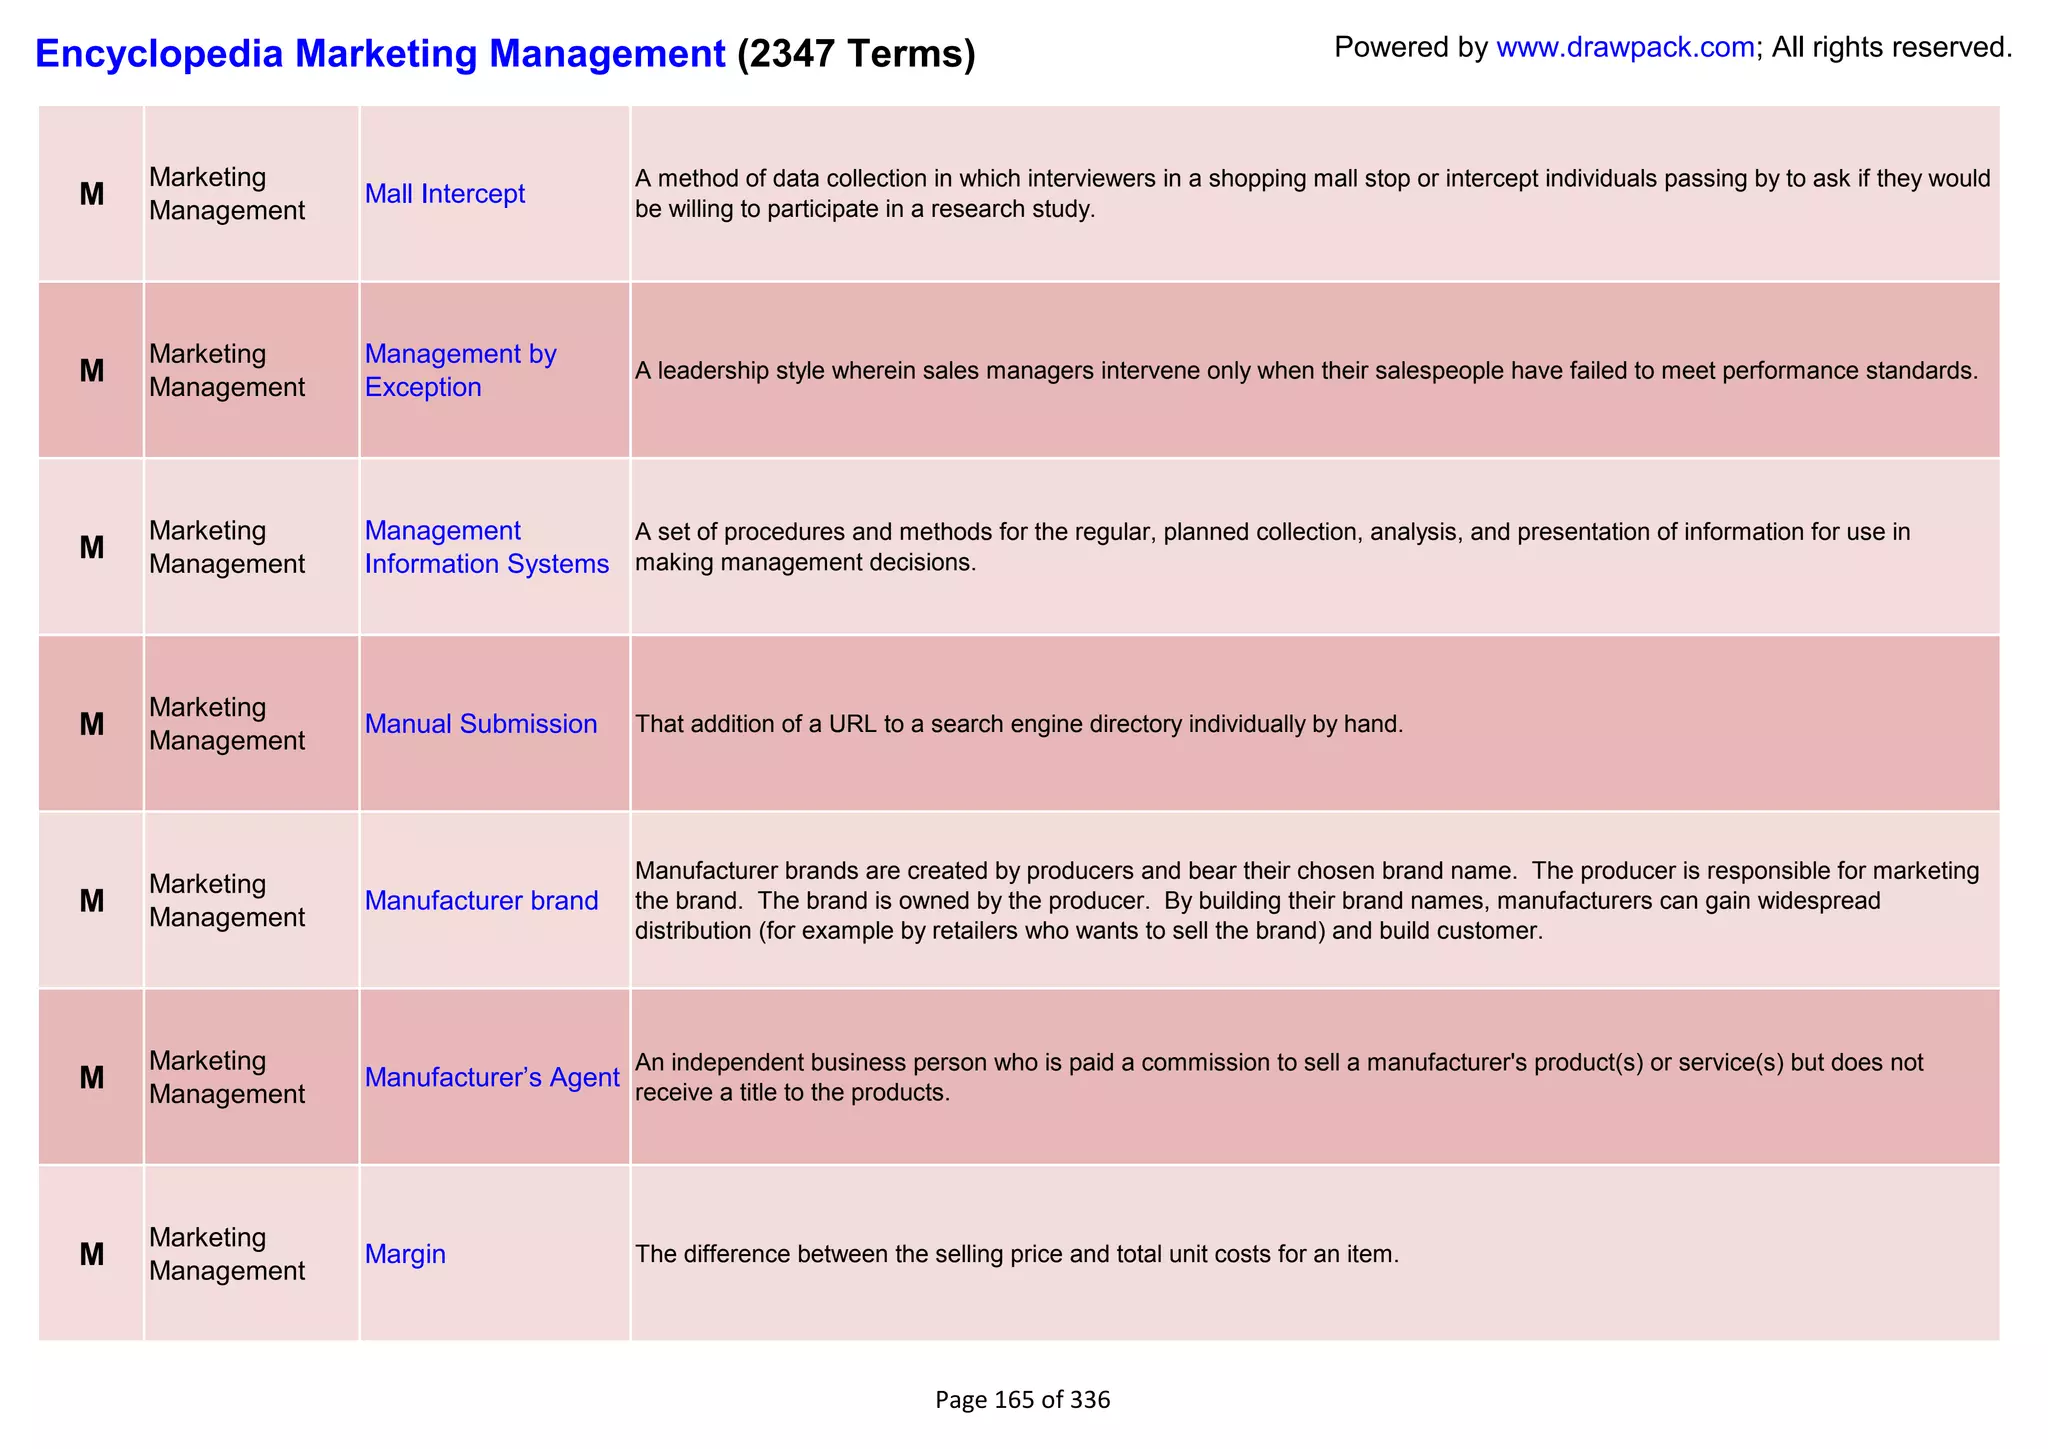Image resolution: width=2048 pixels, height=1449 pixels.
Task: Open the Mall Intercept term
Action: (x=444, y=194)
